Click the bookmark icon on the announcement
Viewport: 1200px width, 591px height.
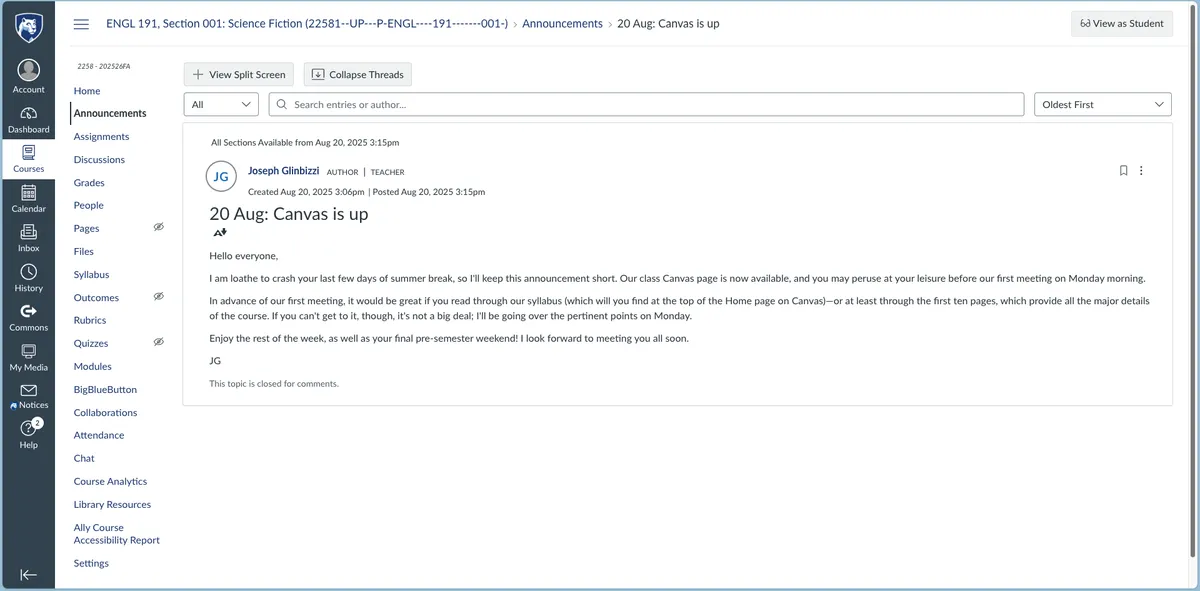(1123, 171)
